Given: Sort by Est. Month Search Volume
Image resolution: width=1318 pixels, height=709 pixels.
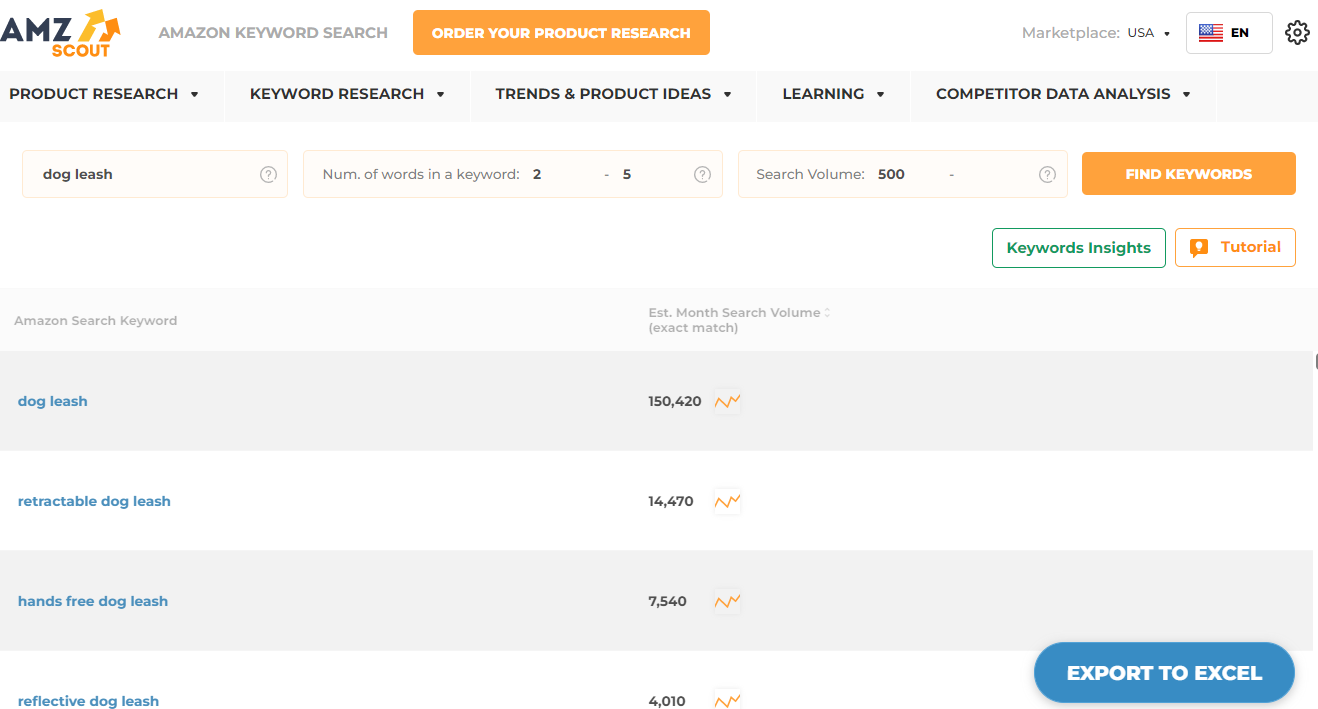Looking at the screenshot, I should 827,312.
